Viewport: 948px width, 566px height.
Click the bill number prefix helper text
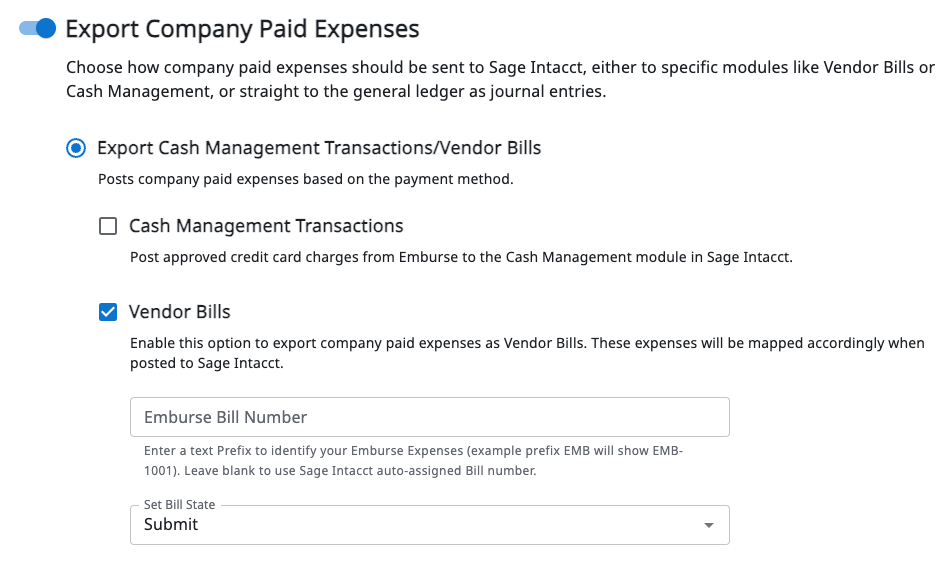point(413,451)
